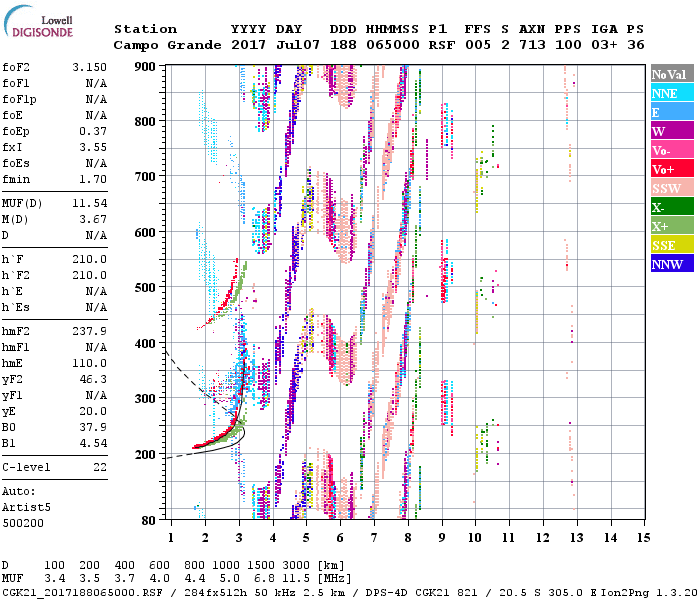Image resolution: width=700 pixels, height=600 pixels.
Task: Click the foF2 value 3.150
Action: 88,67
